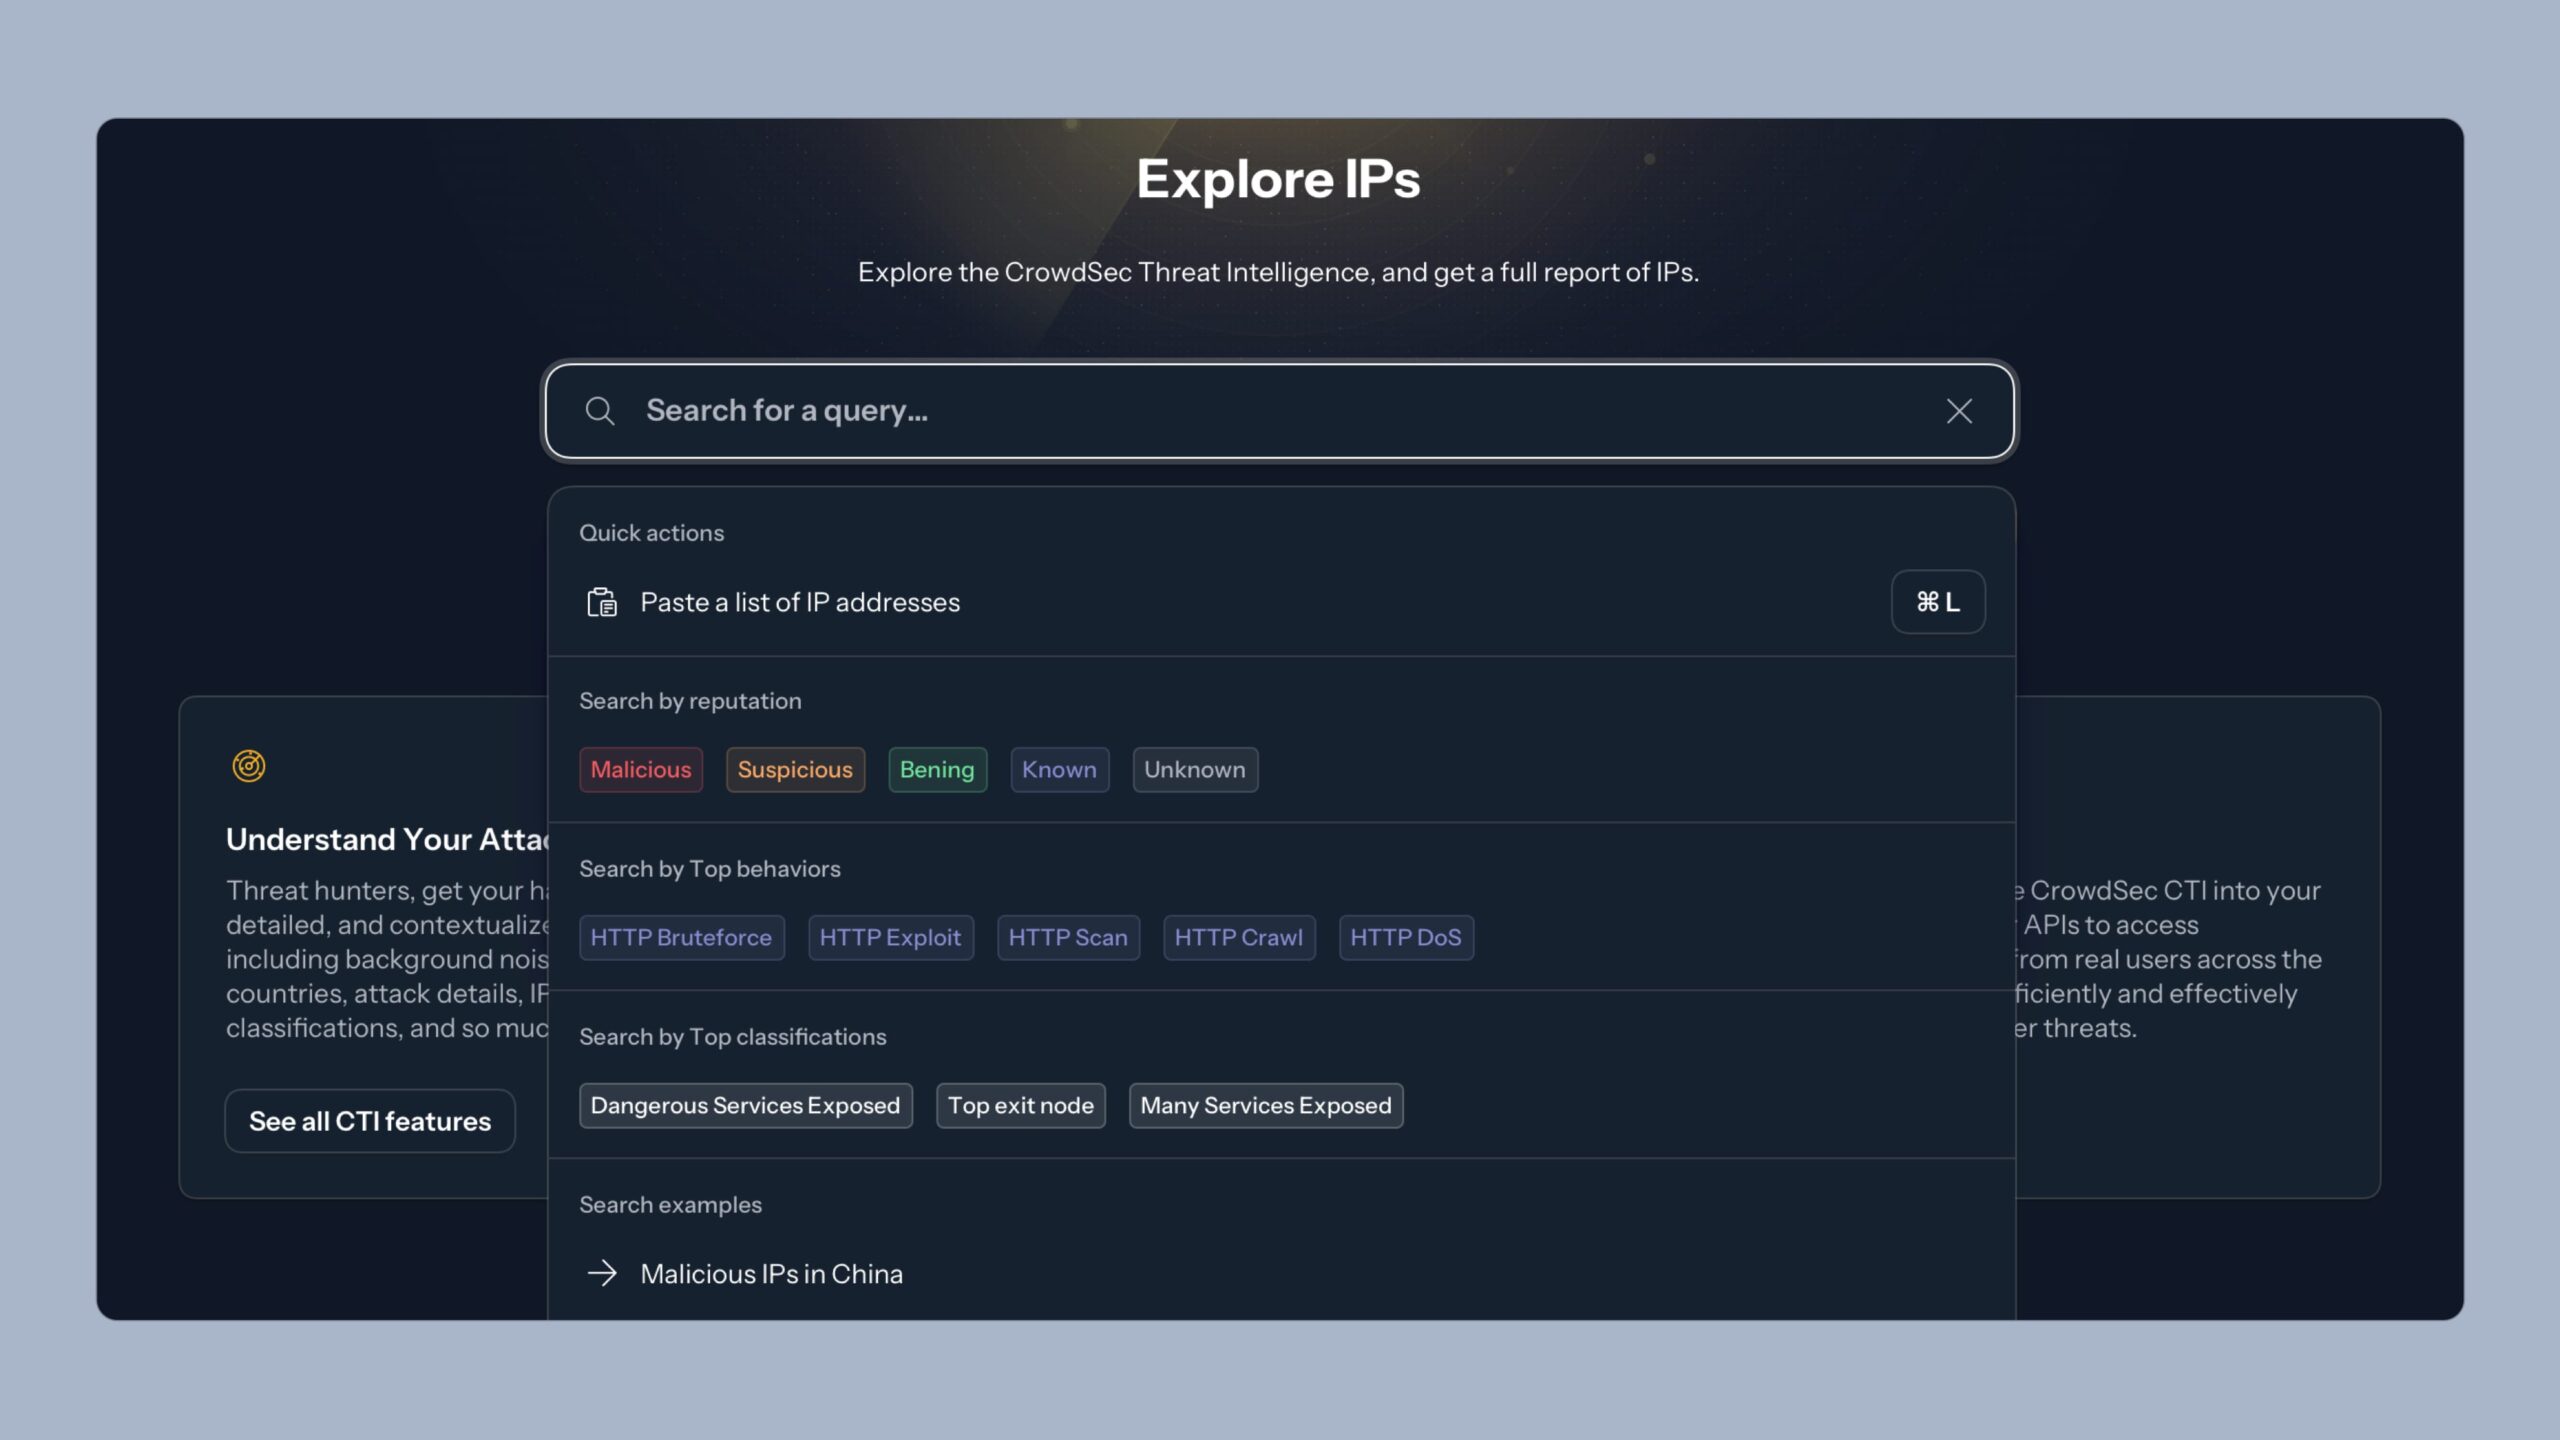The height and width of the screenshot is (1440, 2560).
Task: Choose the HTTP DoS behavior tag
Action: pos(1406,938)
